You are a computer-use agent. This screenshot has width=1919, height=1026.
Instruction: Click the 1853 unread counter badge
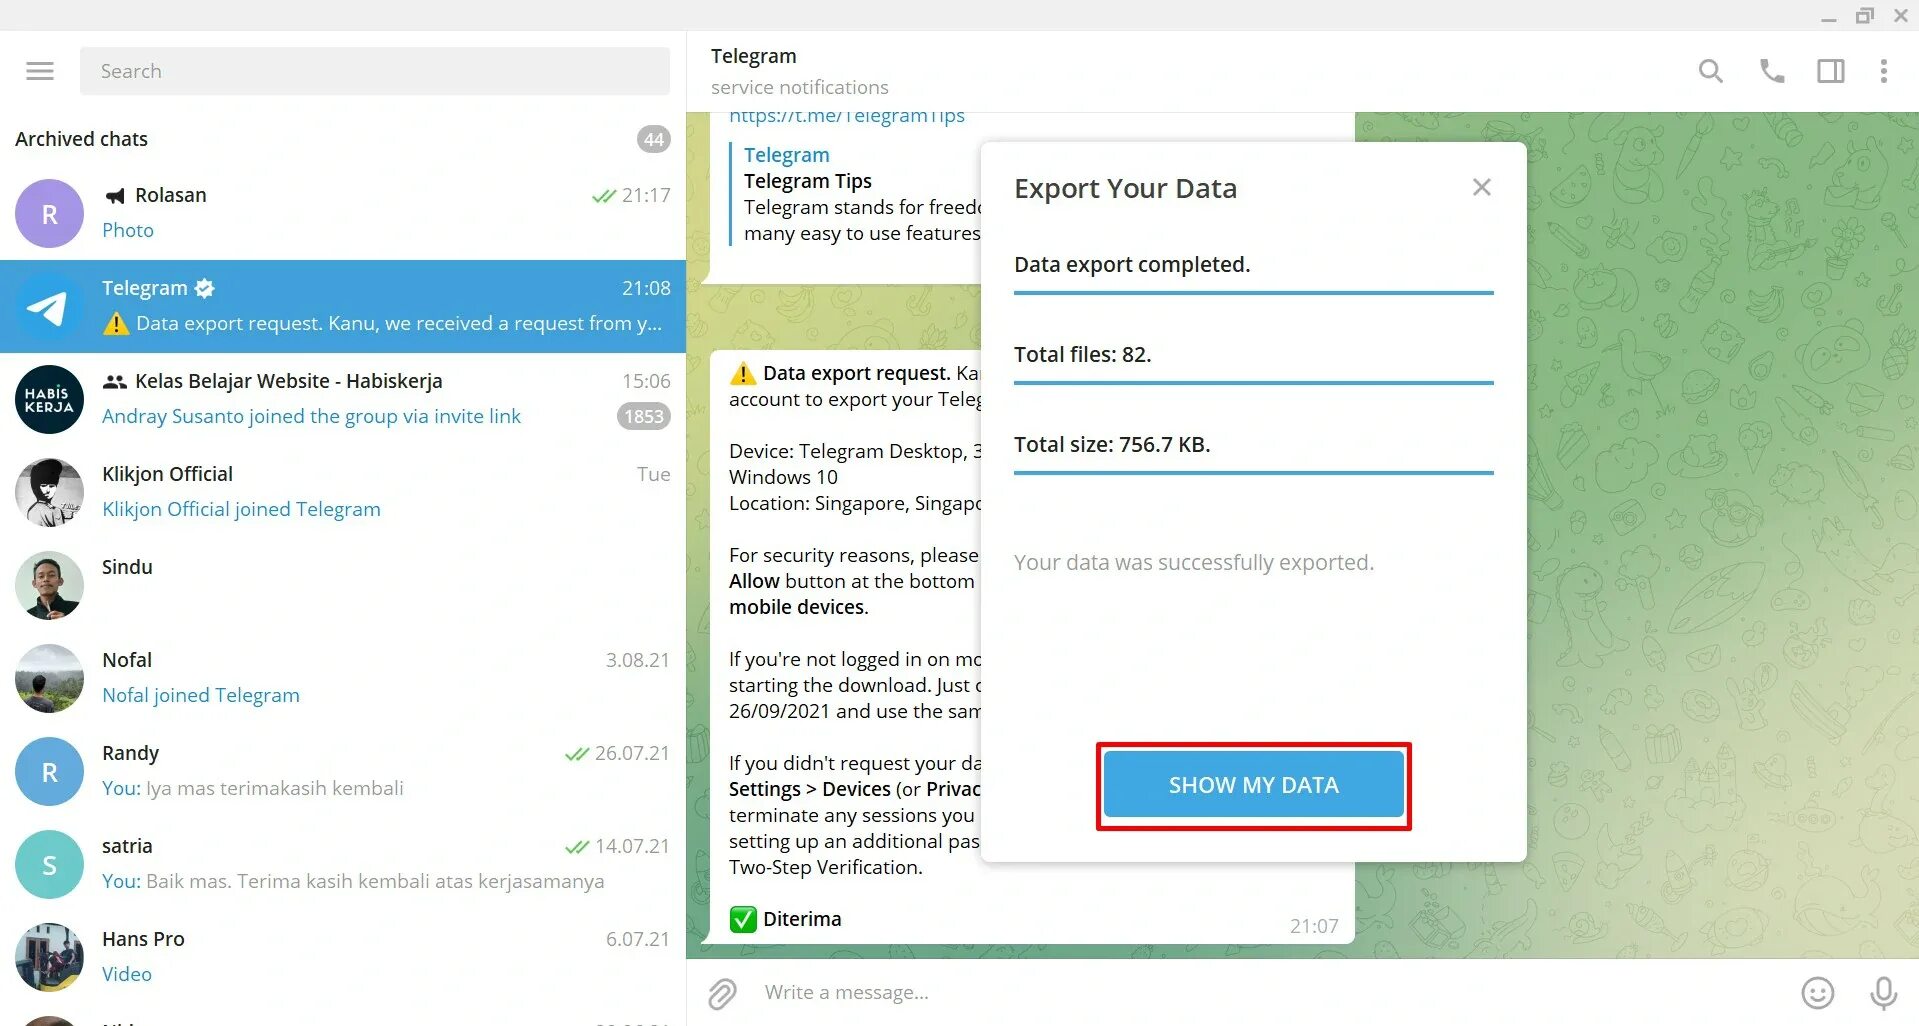[x=644, y=416]
